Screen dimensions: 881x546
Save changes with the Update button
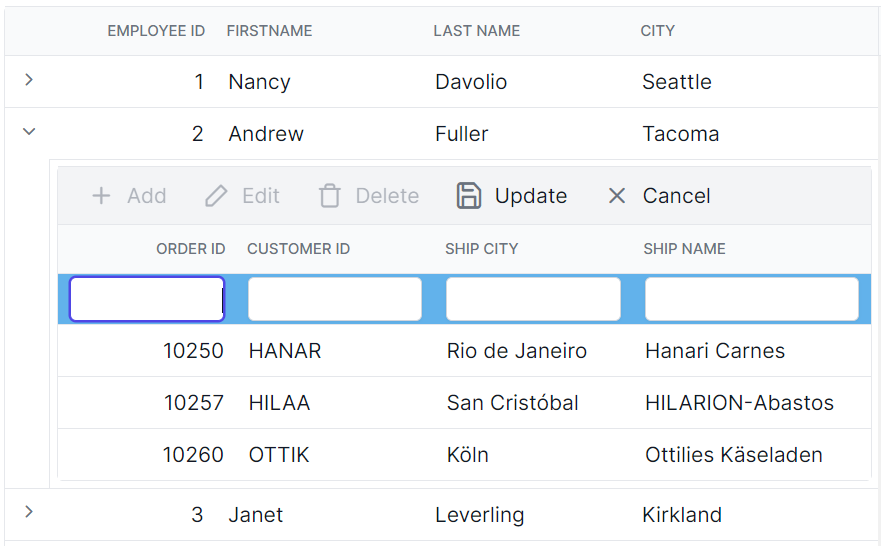coord(512,196)
